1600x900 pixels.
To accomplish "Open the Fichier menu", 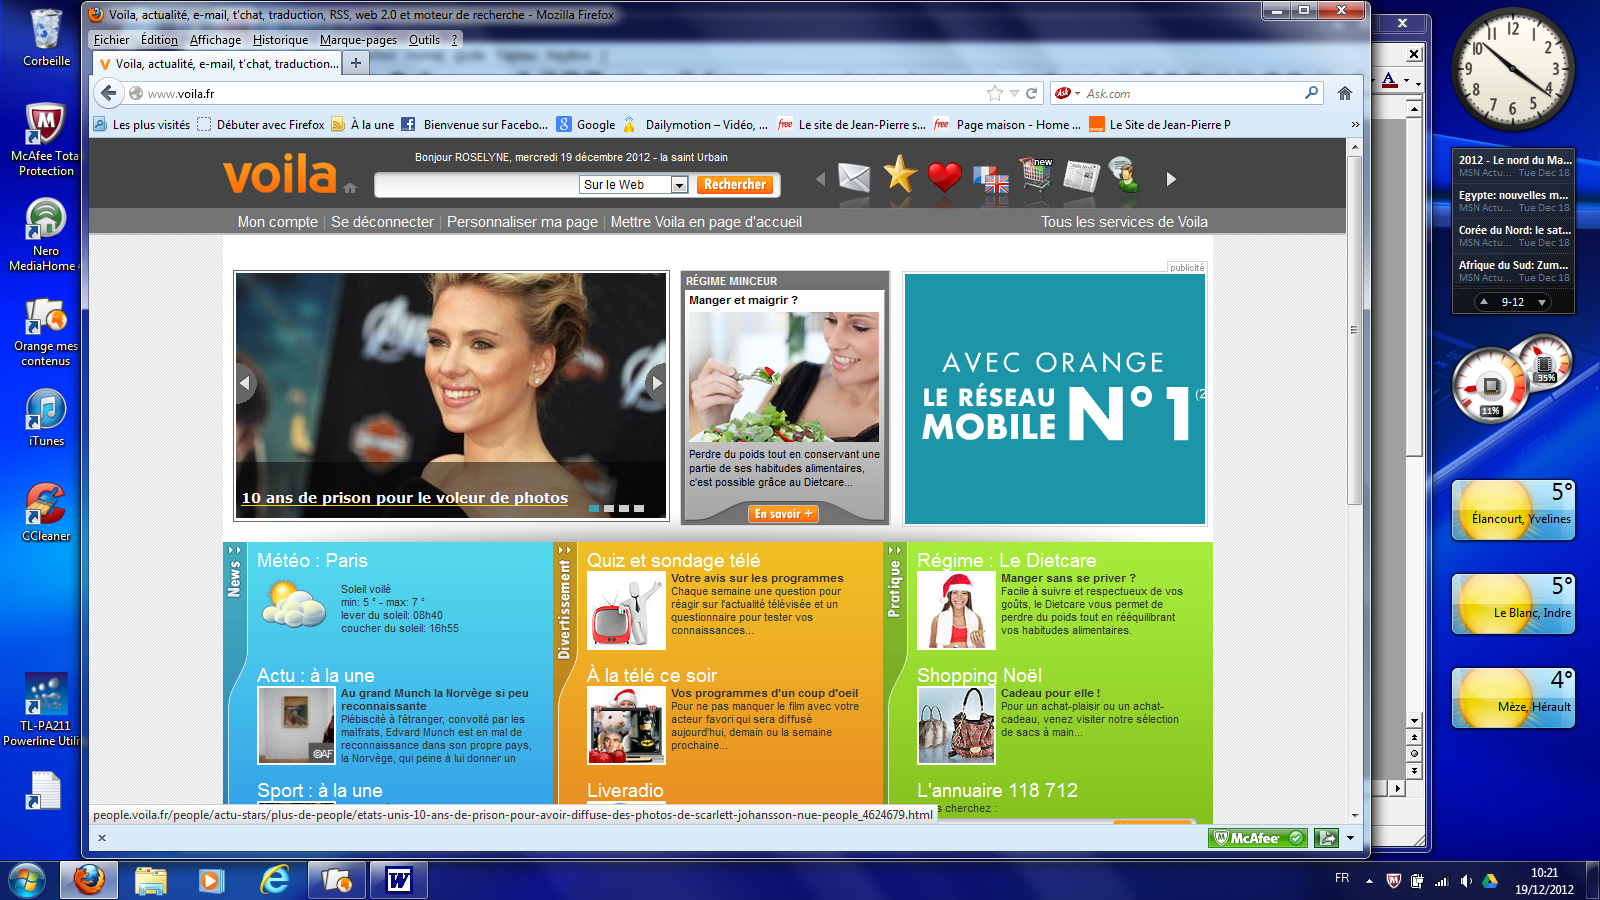I will [111, 40].
